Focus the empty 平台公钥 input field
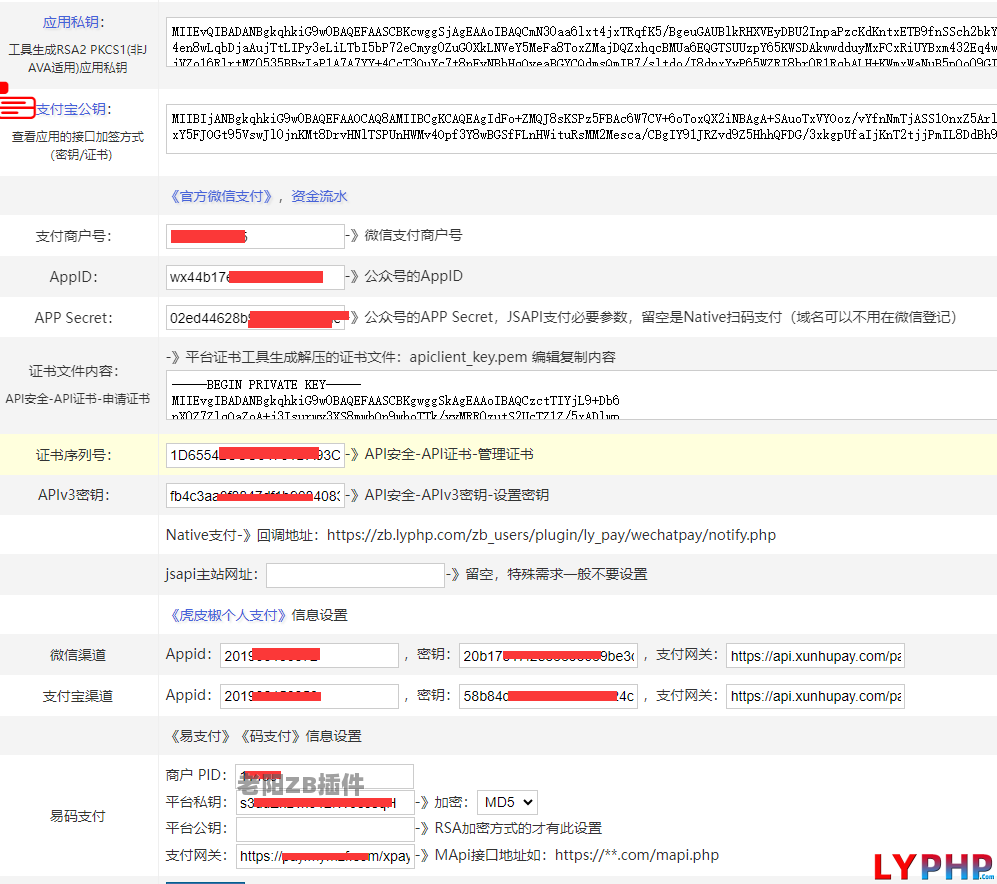 (324, 829)
